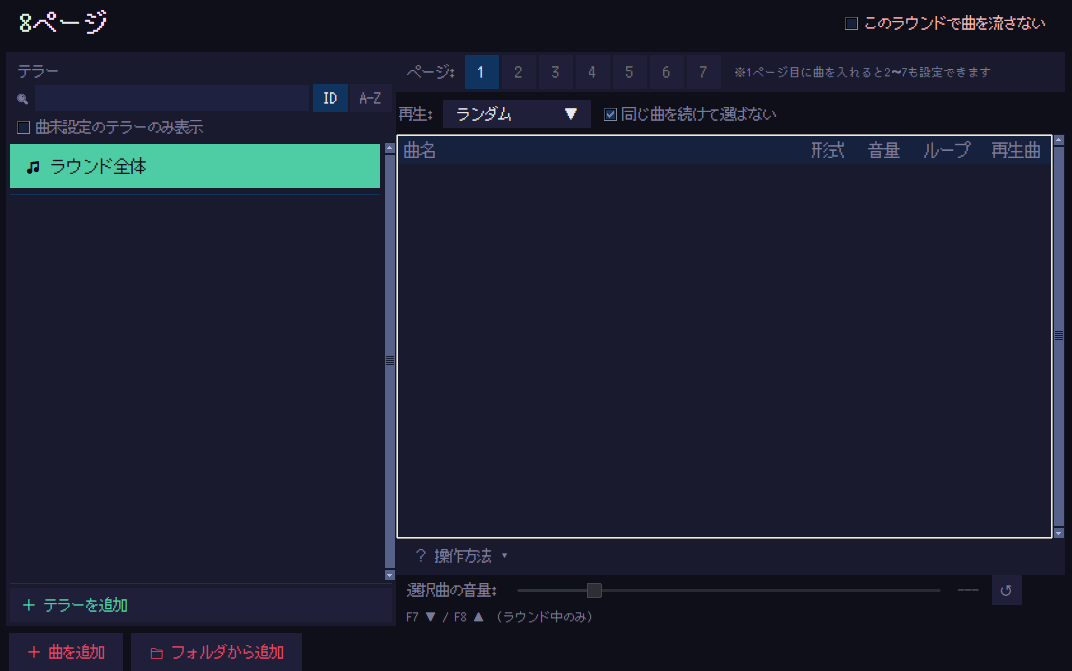Click the 音量 column header
This screenshot has height=671, width=1072.
click(x=884, y=150)
